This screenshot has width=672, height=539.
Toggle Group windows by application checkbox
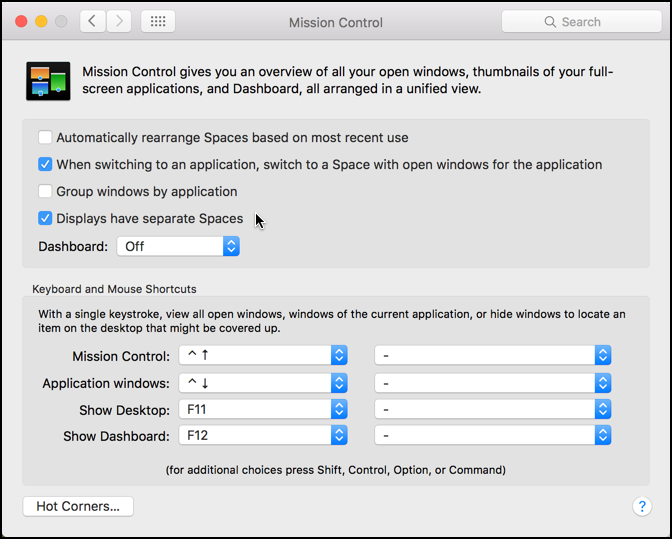[x=45, y=191]
